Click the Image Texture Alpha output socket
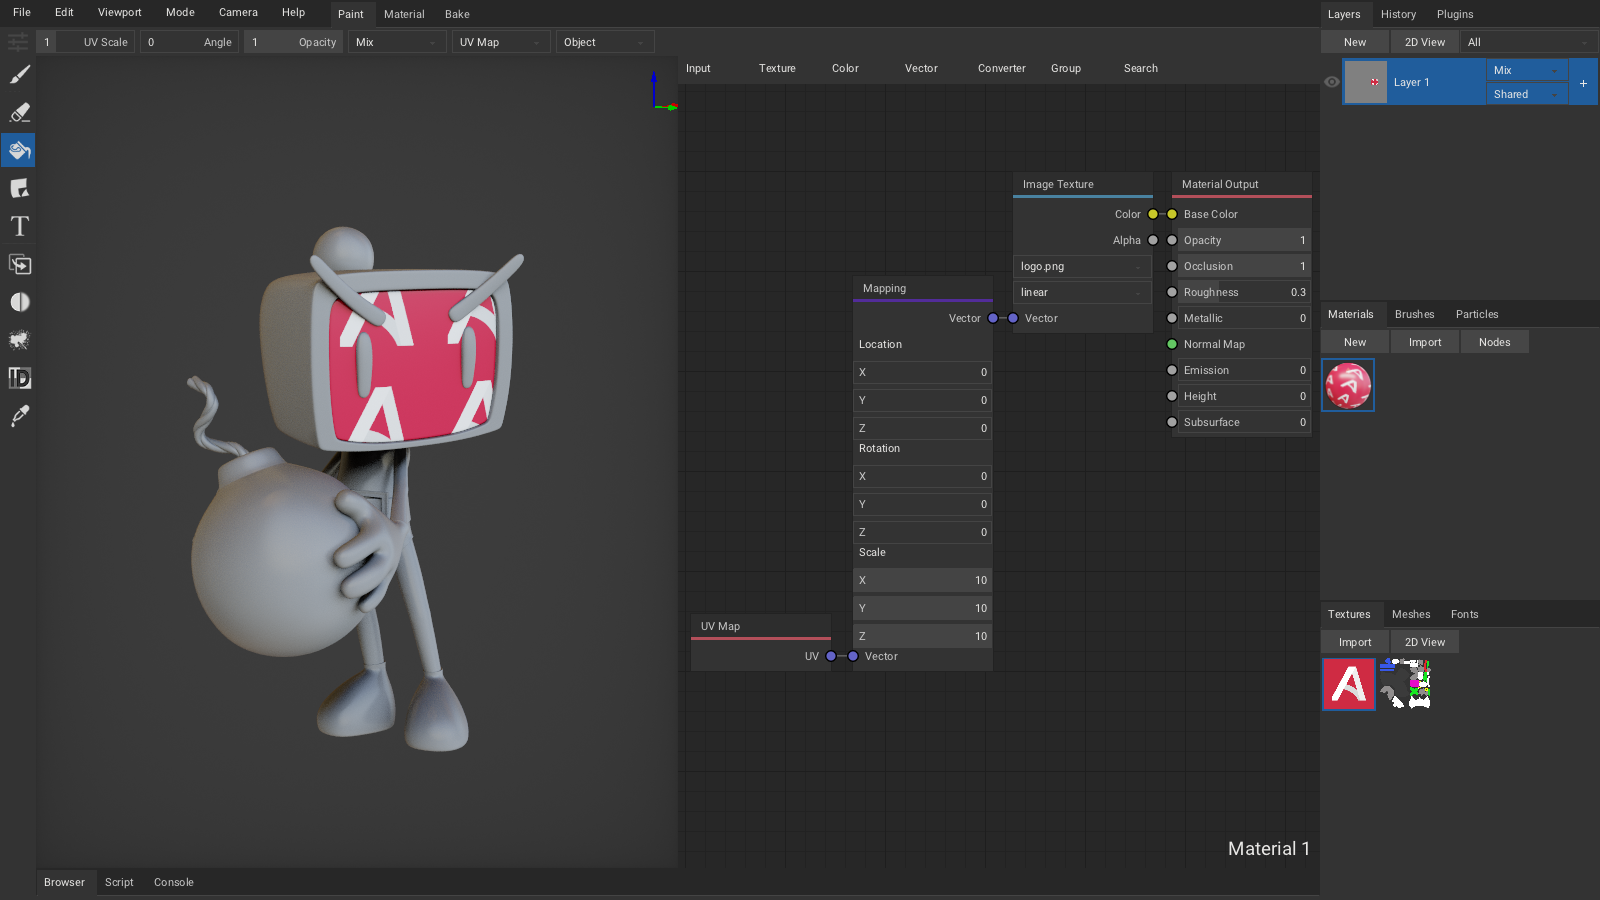 pos(1153,240)
